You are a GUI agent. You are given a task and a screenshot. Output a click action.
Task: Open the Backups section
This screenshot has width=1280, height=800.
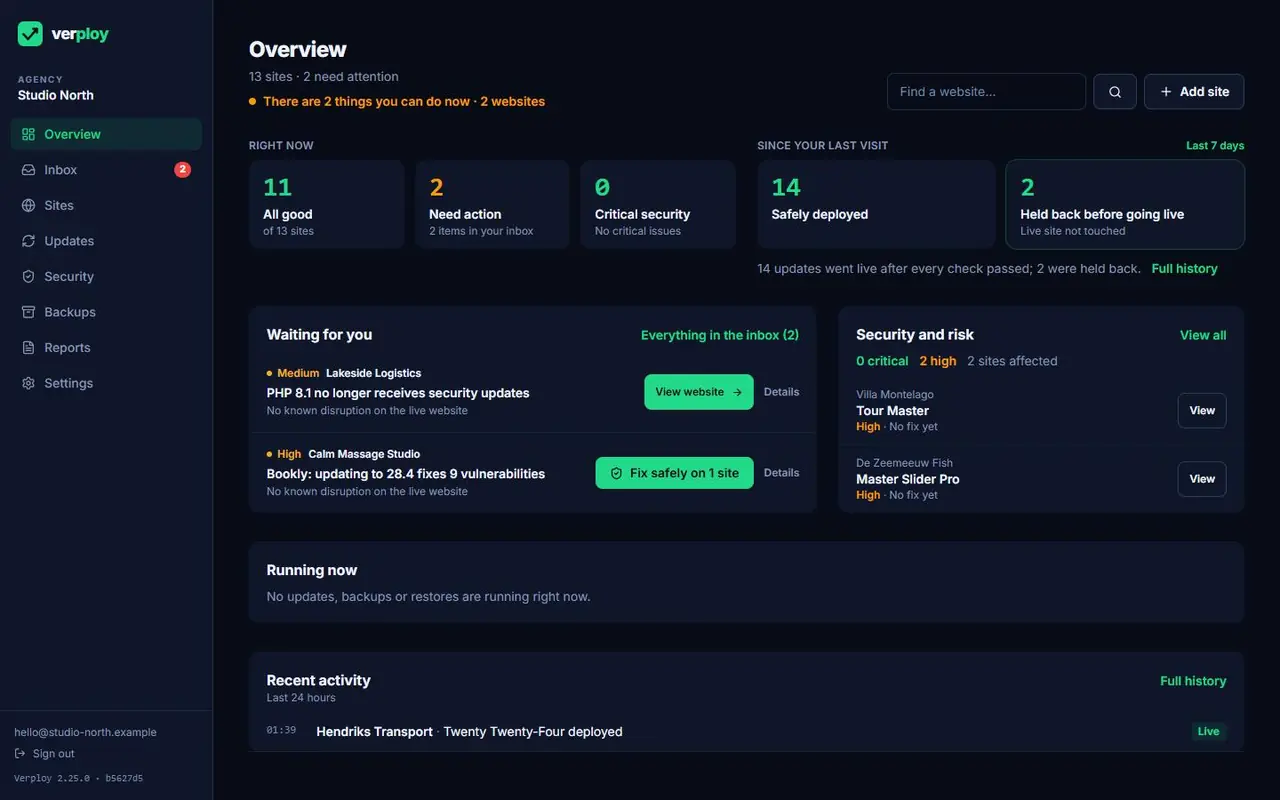coord(106,312)
